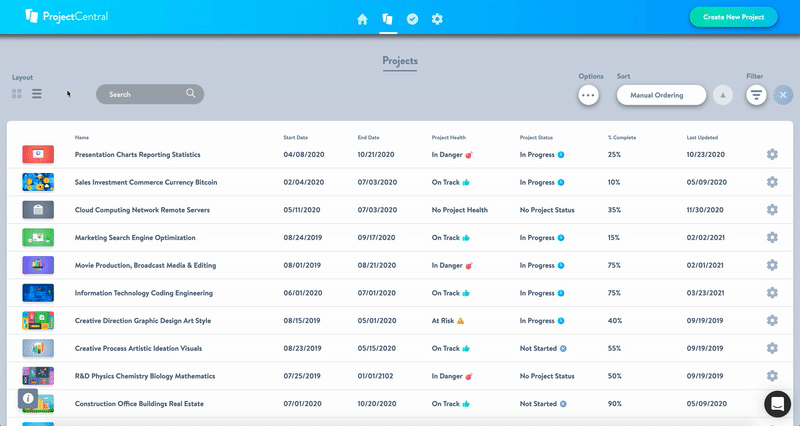Click Not Started status for Creative Process row
Image resolution: width=800 pixels, height=426 pixels.
tap(543, 348)
